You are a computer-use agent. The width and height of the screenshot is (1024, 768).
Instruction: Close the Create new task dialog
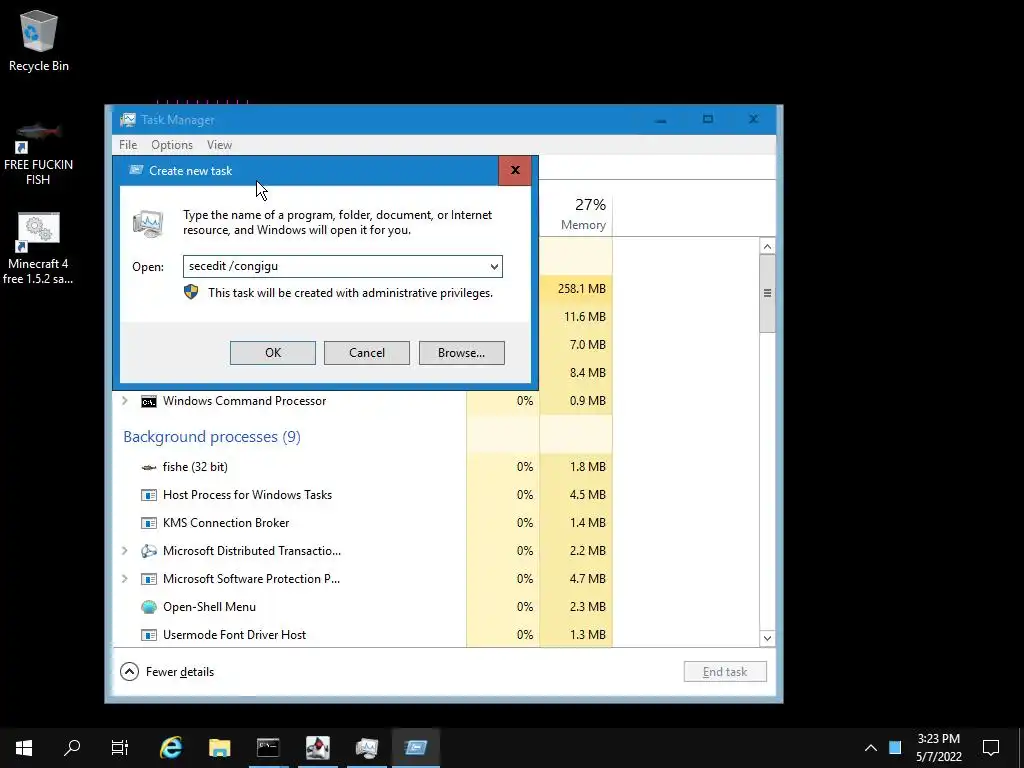pyautogui.click(x=515, y=170)
